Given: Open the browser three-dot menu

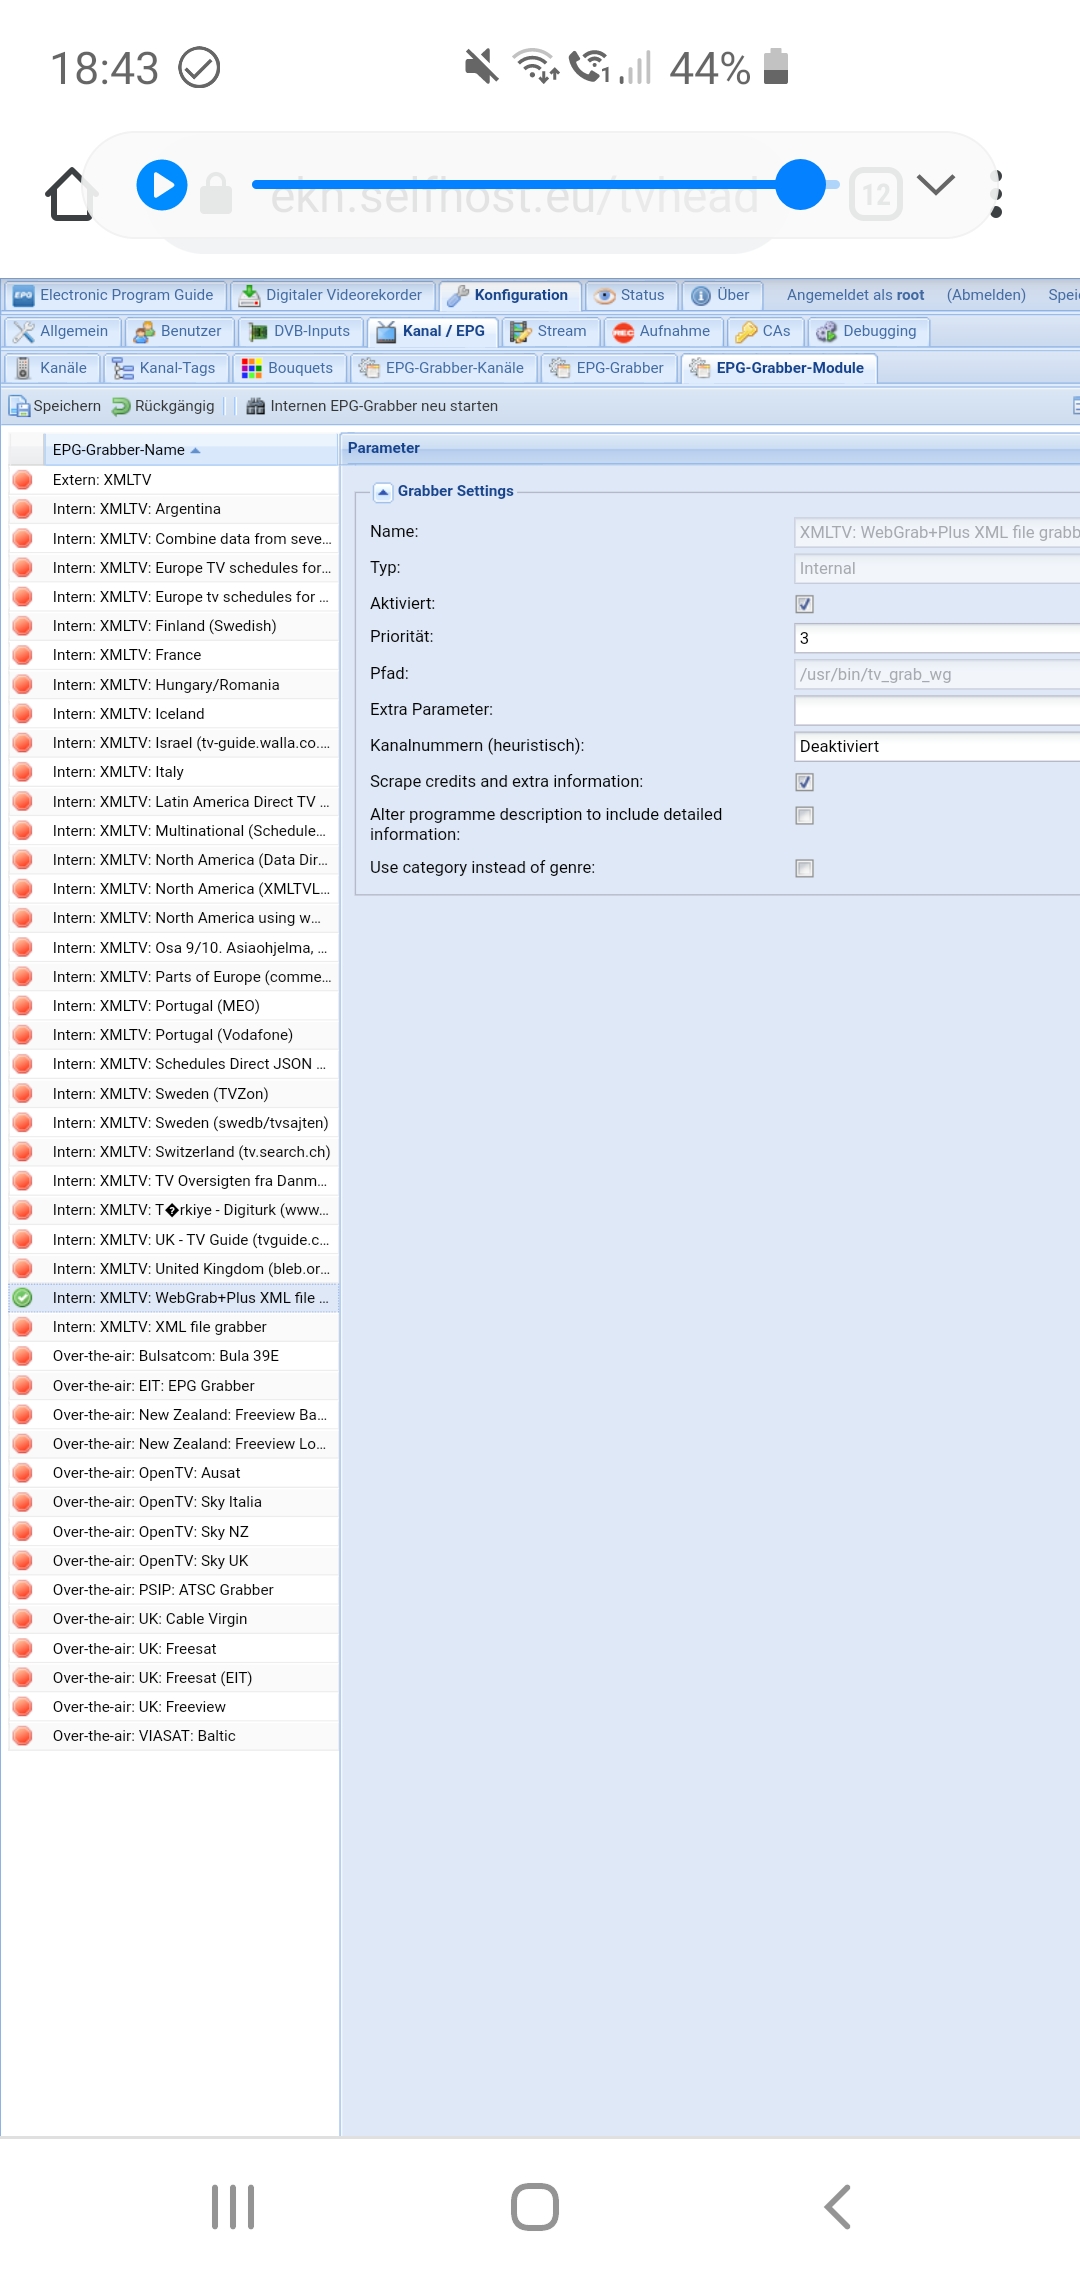Looking at the screenshot, I should [996, 194].
